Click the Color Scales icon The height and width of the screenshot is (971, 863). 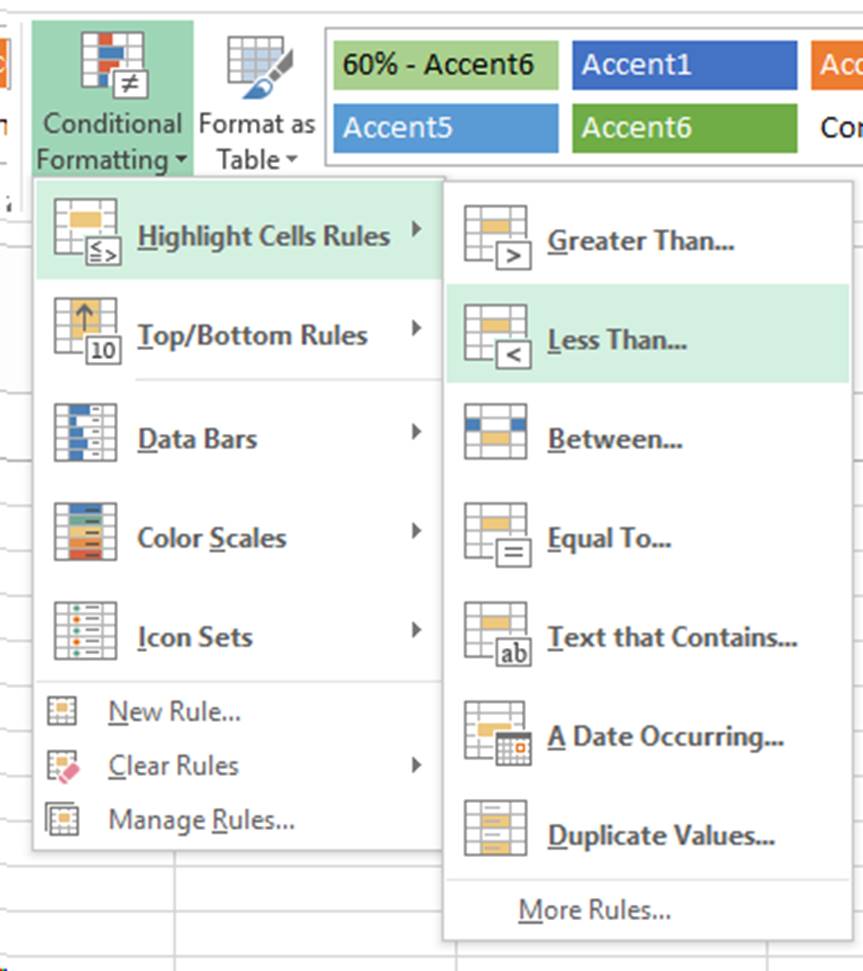pyautogui.click(x=85, y=531)
